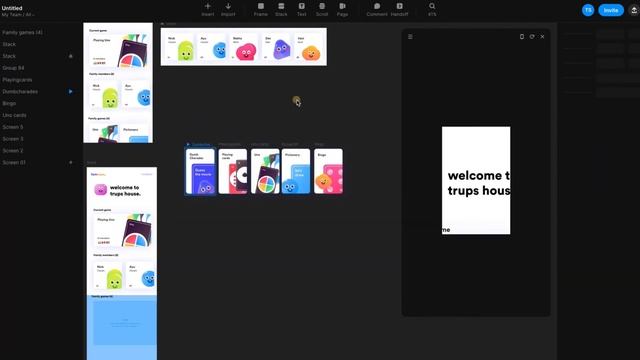
Task: Click the Invite button
Action: click(x=611, y=10)
